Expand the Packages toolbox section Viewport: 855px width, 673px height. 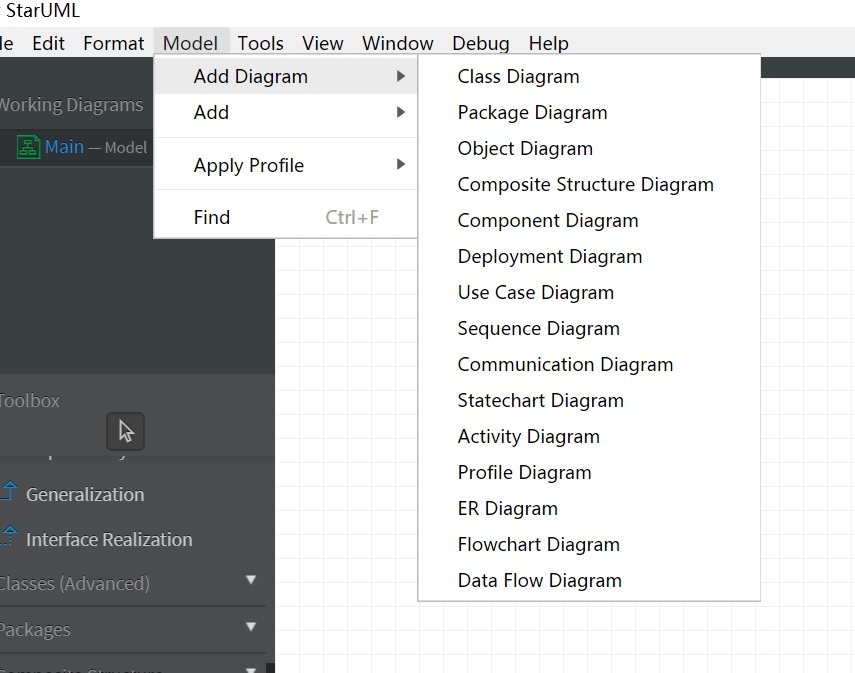(x=250, y=627)
